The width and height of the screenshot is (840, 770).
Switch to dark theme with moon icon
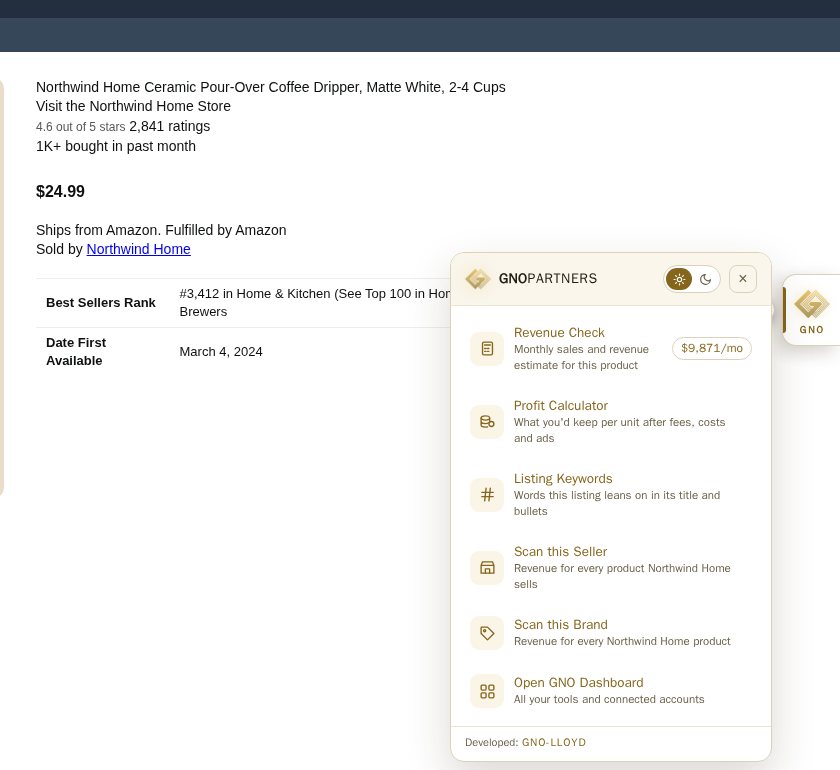coord(706,279)
